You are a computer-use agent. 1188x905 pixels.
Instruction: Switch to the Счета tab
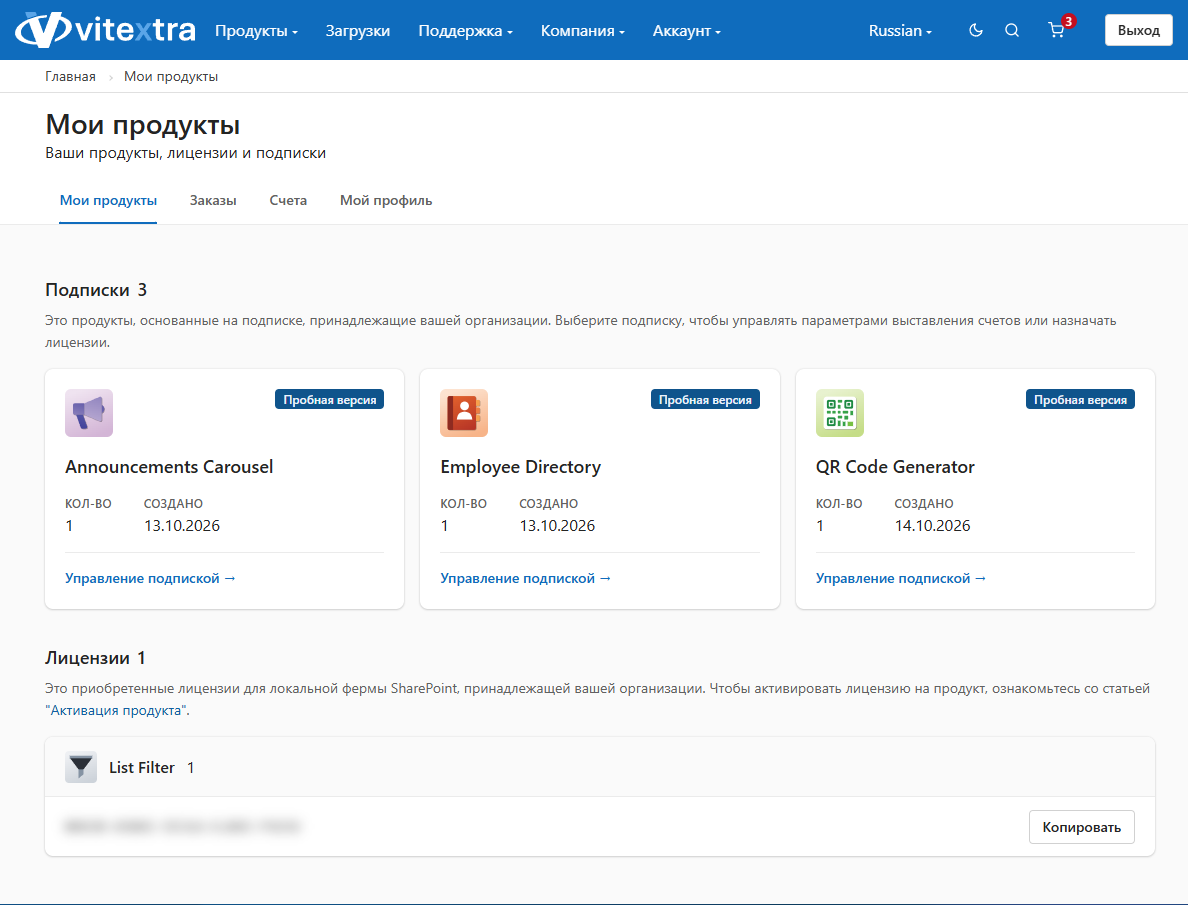coord(288,201)
